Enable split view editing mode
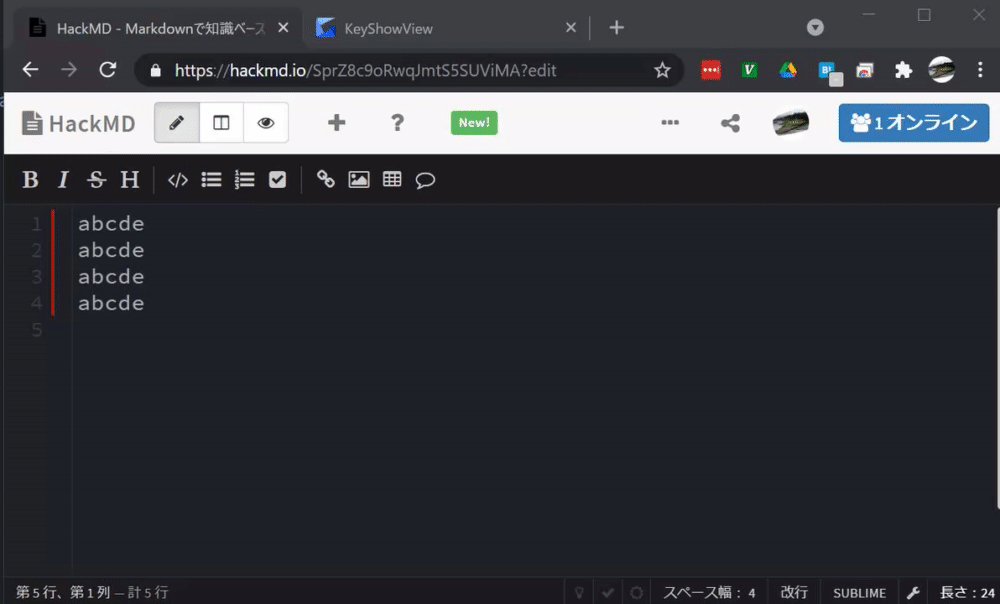This screenshot has height=604, width=1000. click(221, 122)
